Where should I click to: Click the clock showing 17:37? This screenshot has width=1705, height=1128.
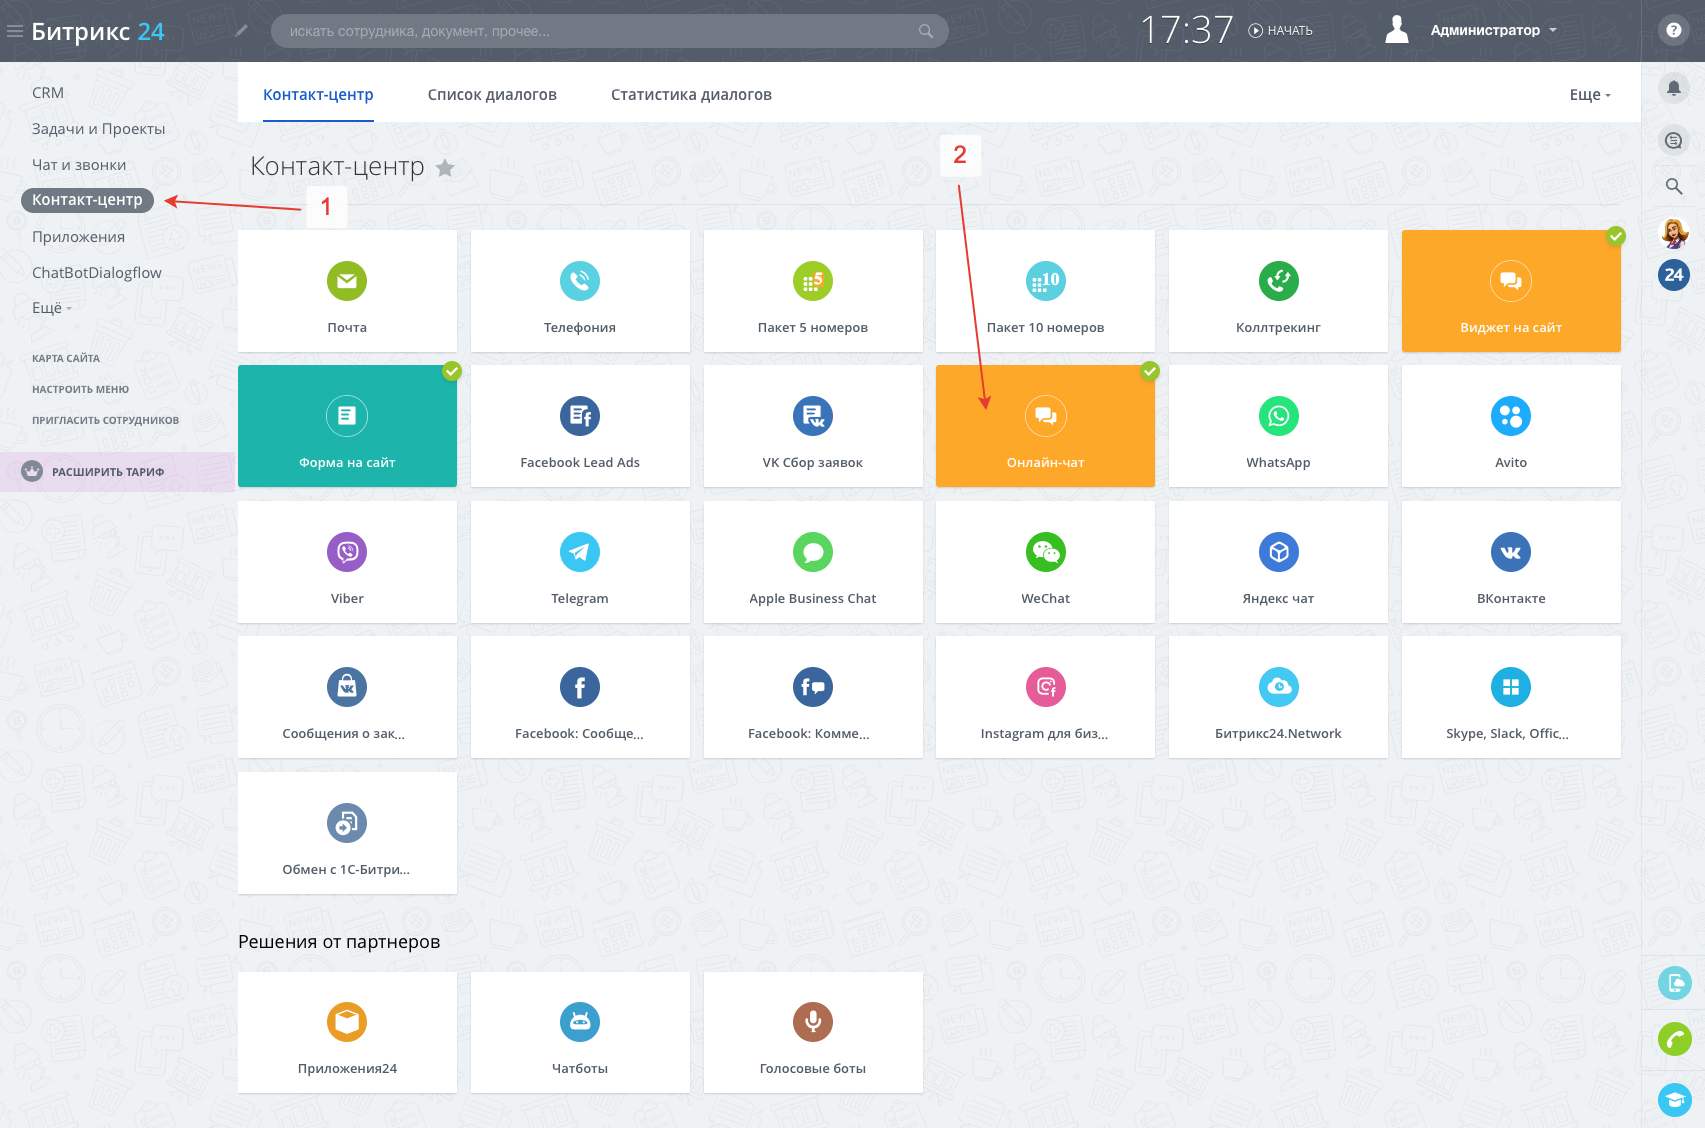[1186, 30]
